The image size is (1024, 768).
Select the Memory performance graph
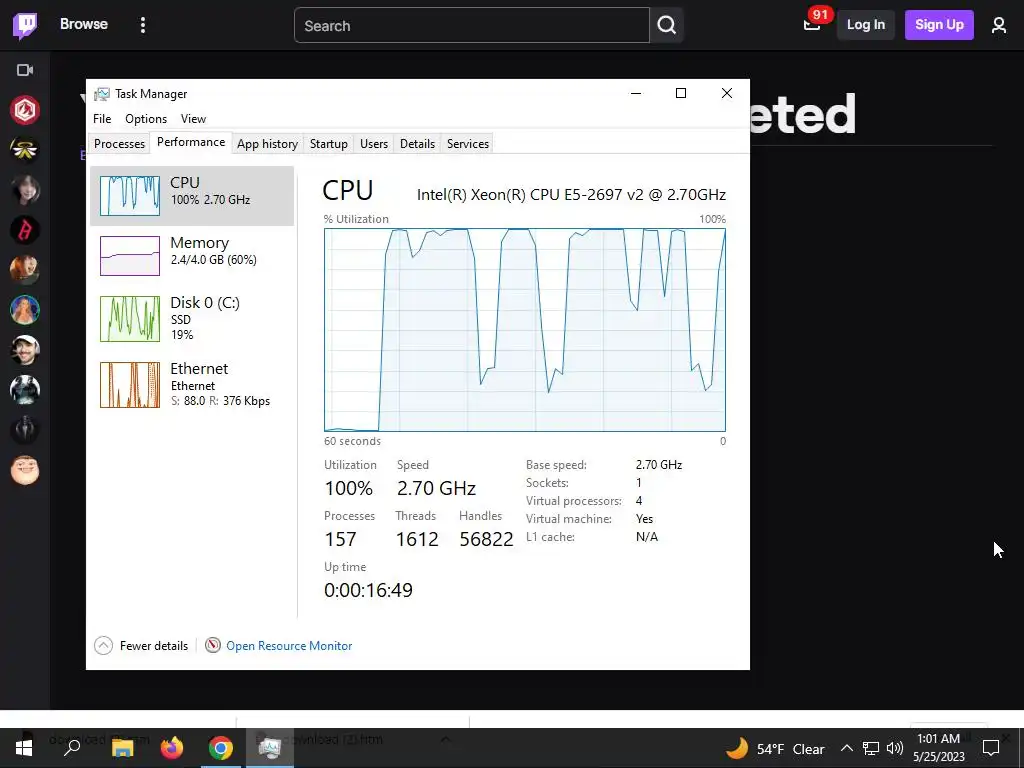tap(192, 255)
